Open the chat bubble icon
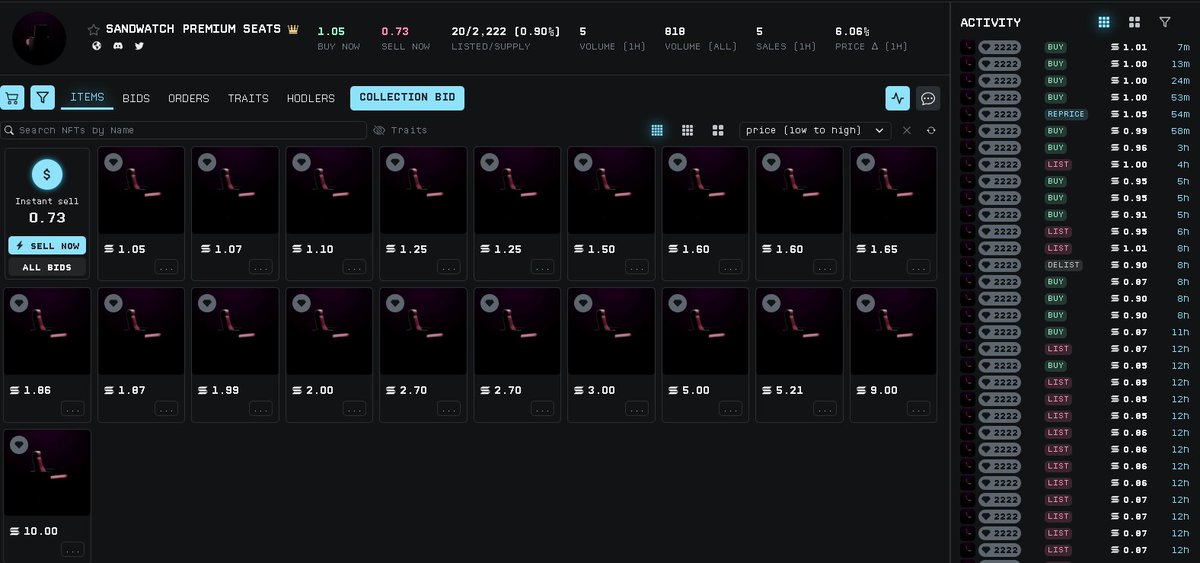The image size is (1200, 563). [x=929, y=98]
